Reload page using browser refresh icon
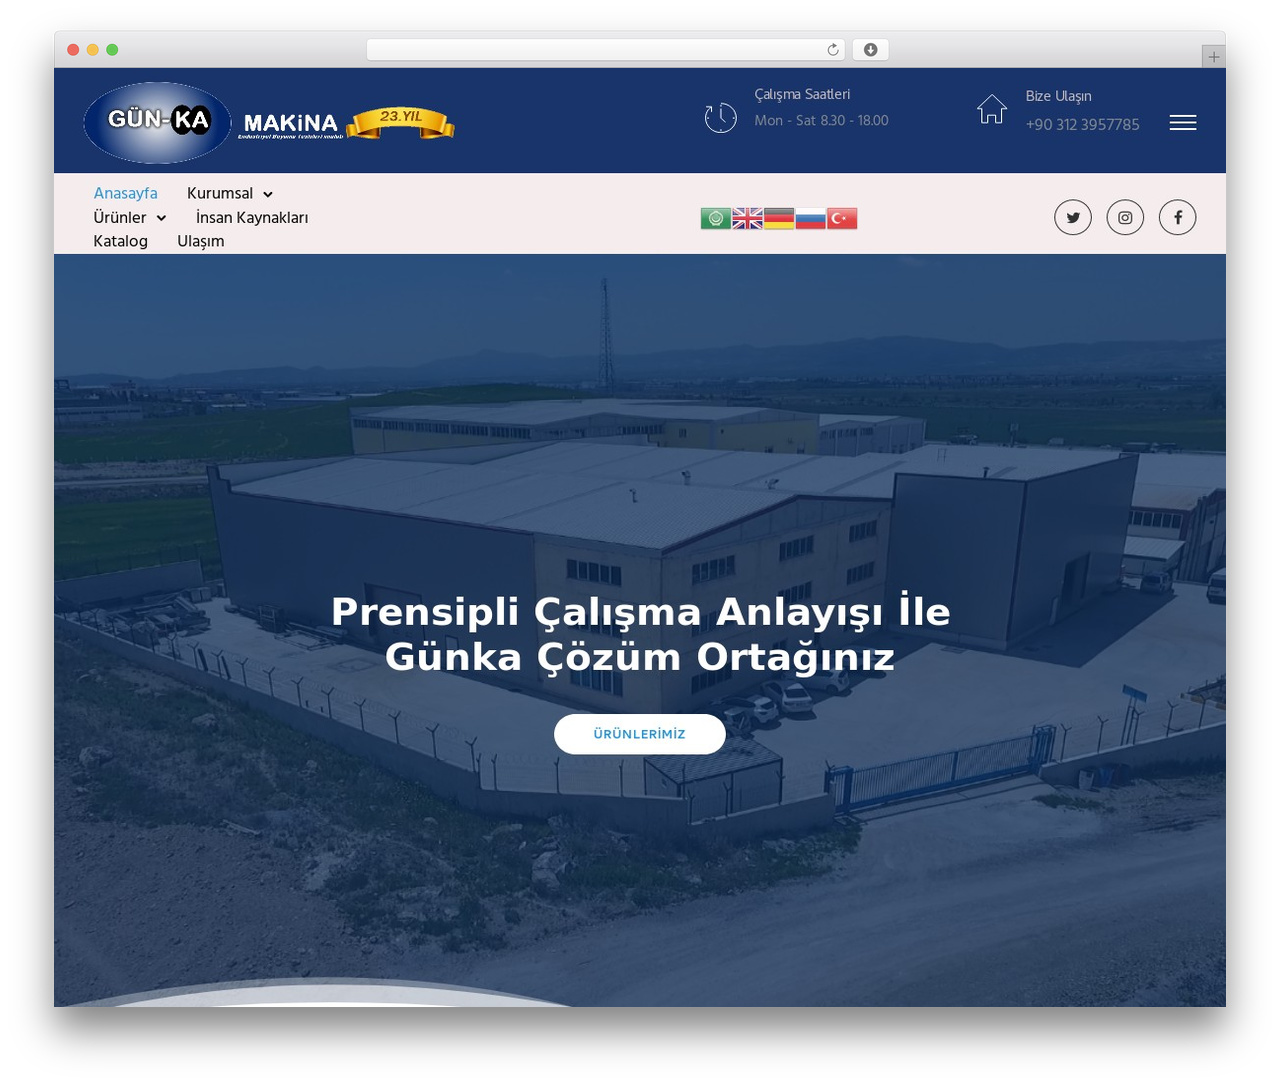The width and height of the screenshot is (1280, 1084). click(x=833, y=49)
